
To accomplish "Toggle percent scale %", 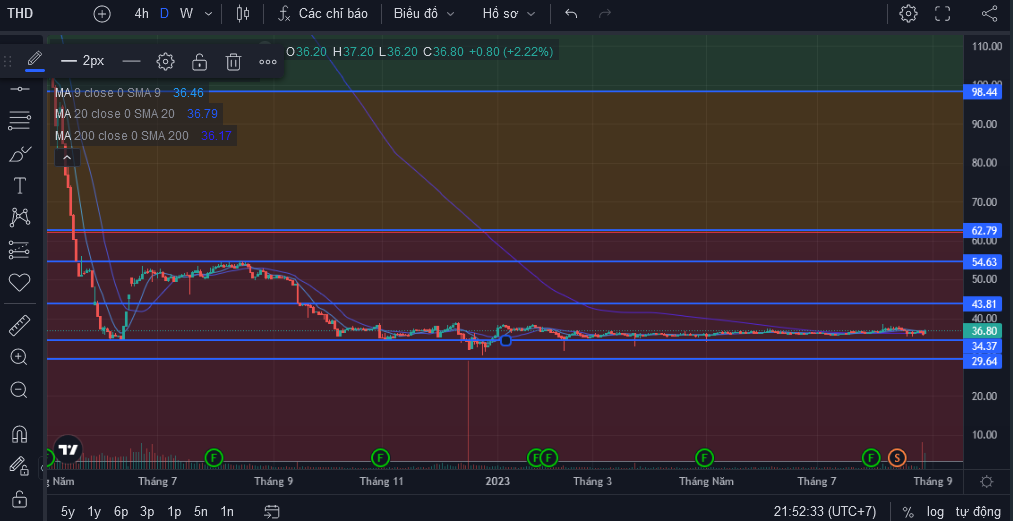I will click(x=908, y=513).
